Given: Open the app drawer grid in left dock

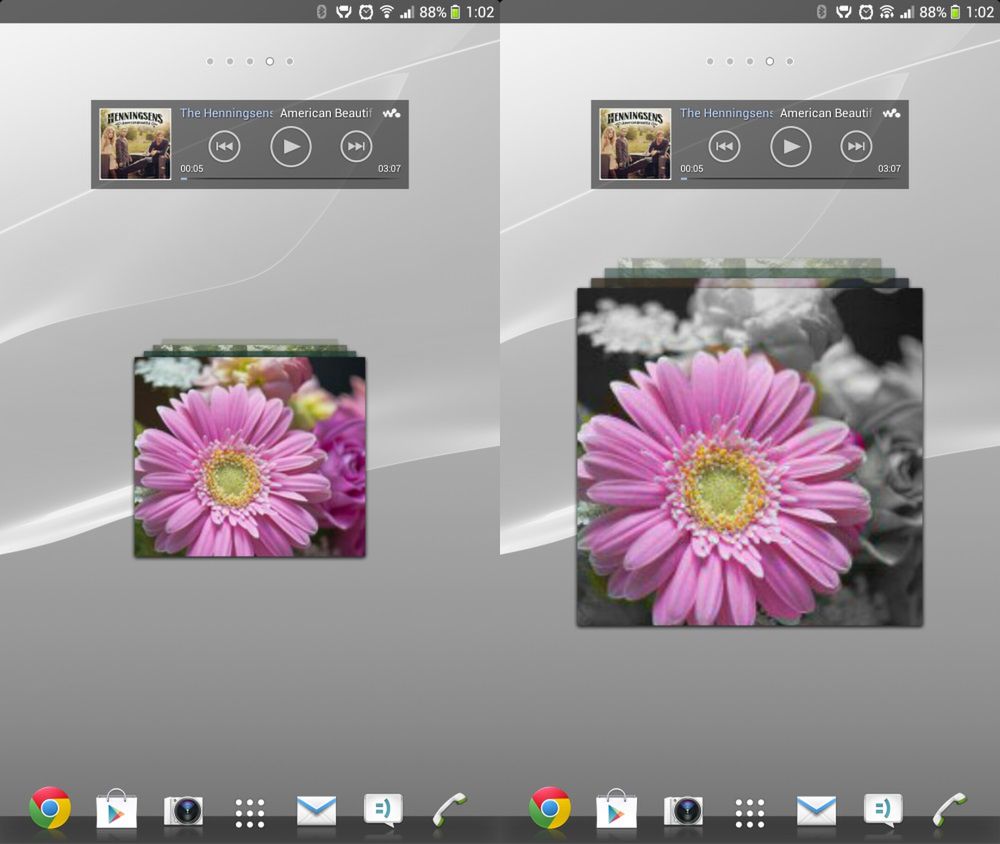Looking at the screenshot, I should click(250, 813).
